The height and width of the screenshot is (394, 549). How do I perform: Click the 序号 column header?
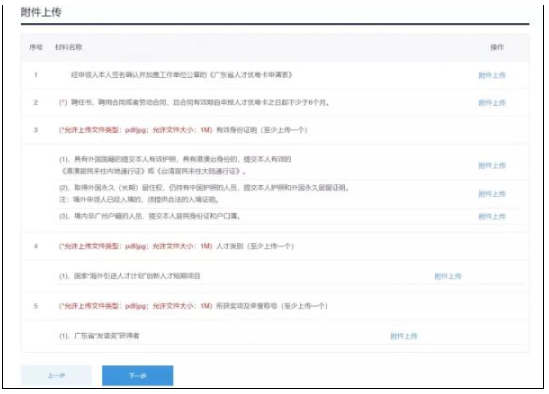coord(36,47)
